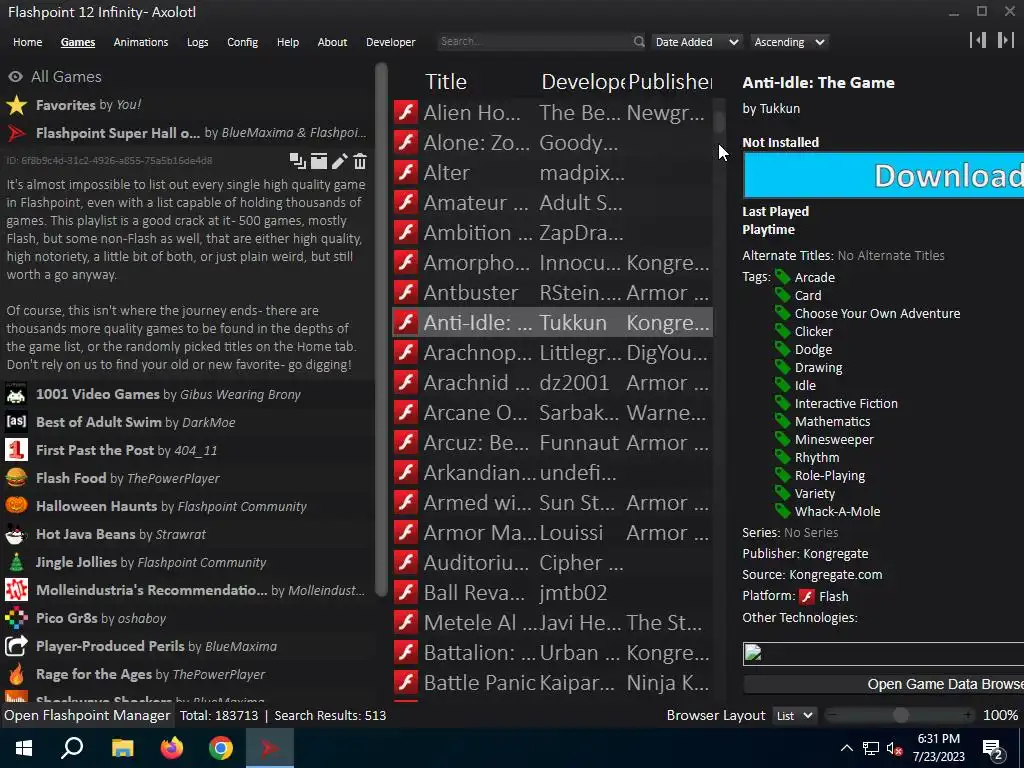Open Browser Layout List dropdown
This screenshot has height=768, width=1024.
coord(795,716)
